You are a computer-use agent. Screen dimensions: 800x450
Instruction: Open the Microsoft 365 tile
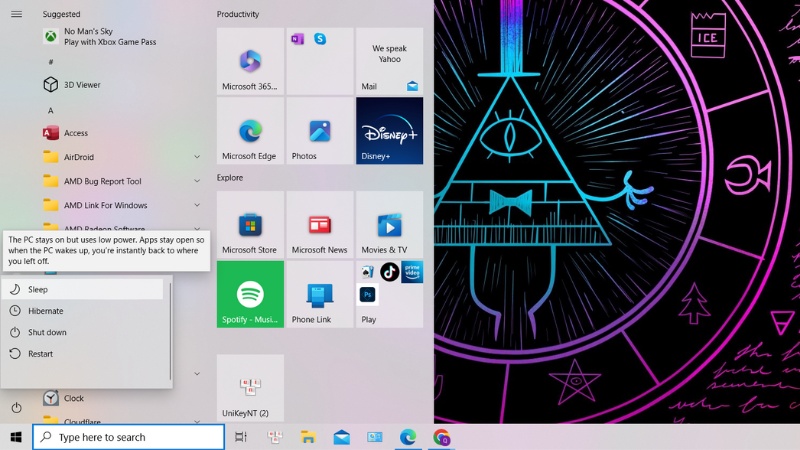(x=250, y=61)
